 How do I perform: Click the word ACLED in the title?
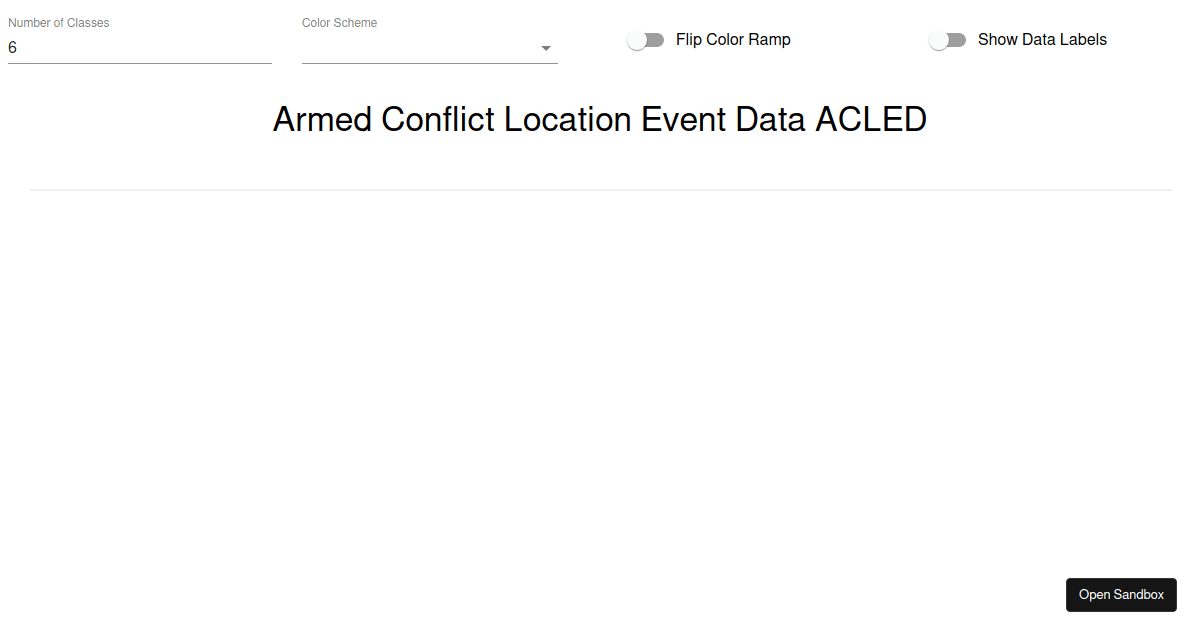871,120
